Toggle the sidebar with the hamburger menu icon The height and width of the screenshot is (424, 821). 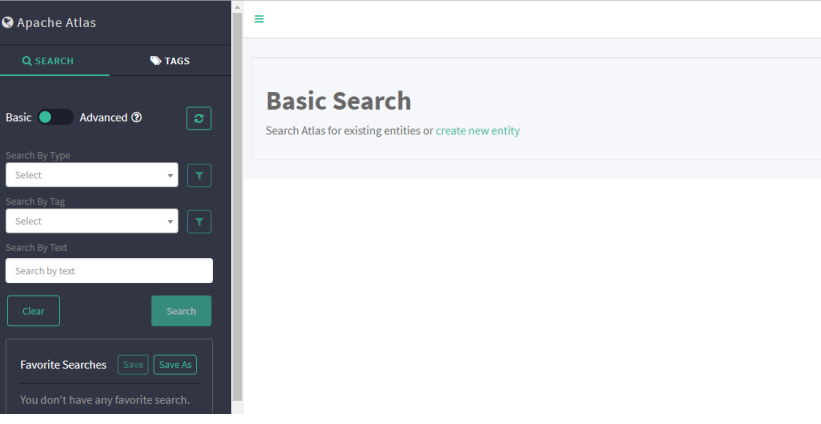point(259,19)
